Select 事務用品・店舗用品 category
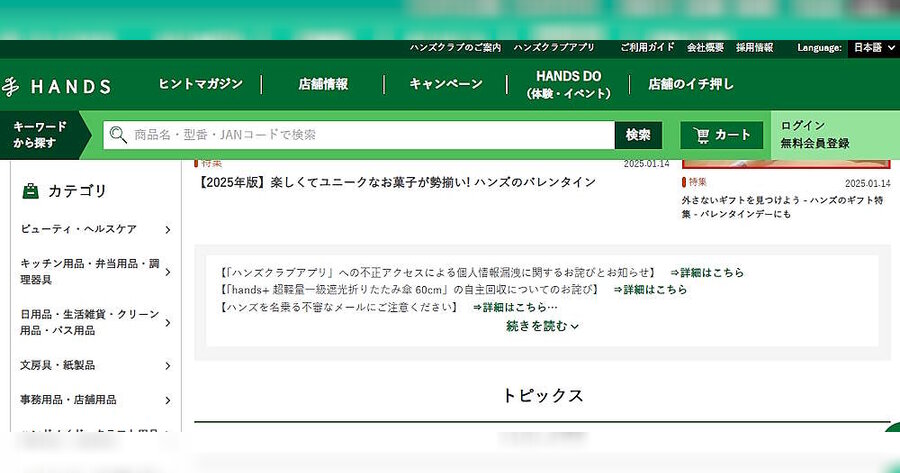This screenshot has height=473, width=900. pos(68,400)
